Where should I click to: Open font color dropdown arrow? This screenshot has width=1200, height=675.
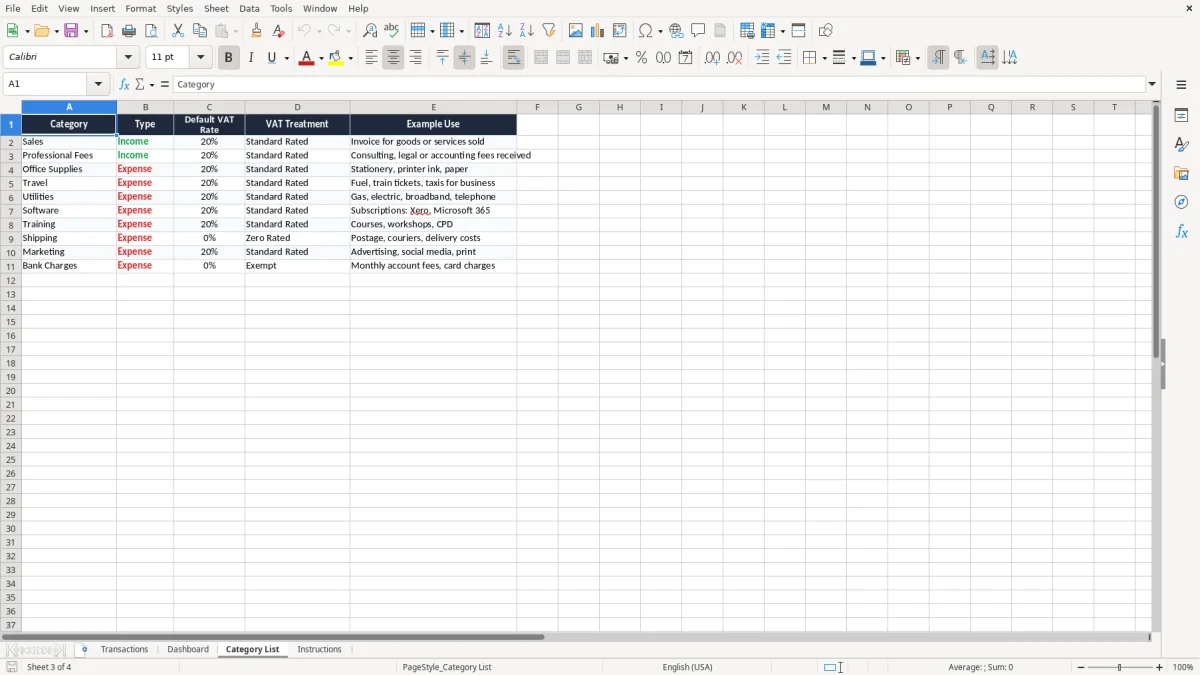321,58
